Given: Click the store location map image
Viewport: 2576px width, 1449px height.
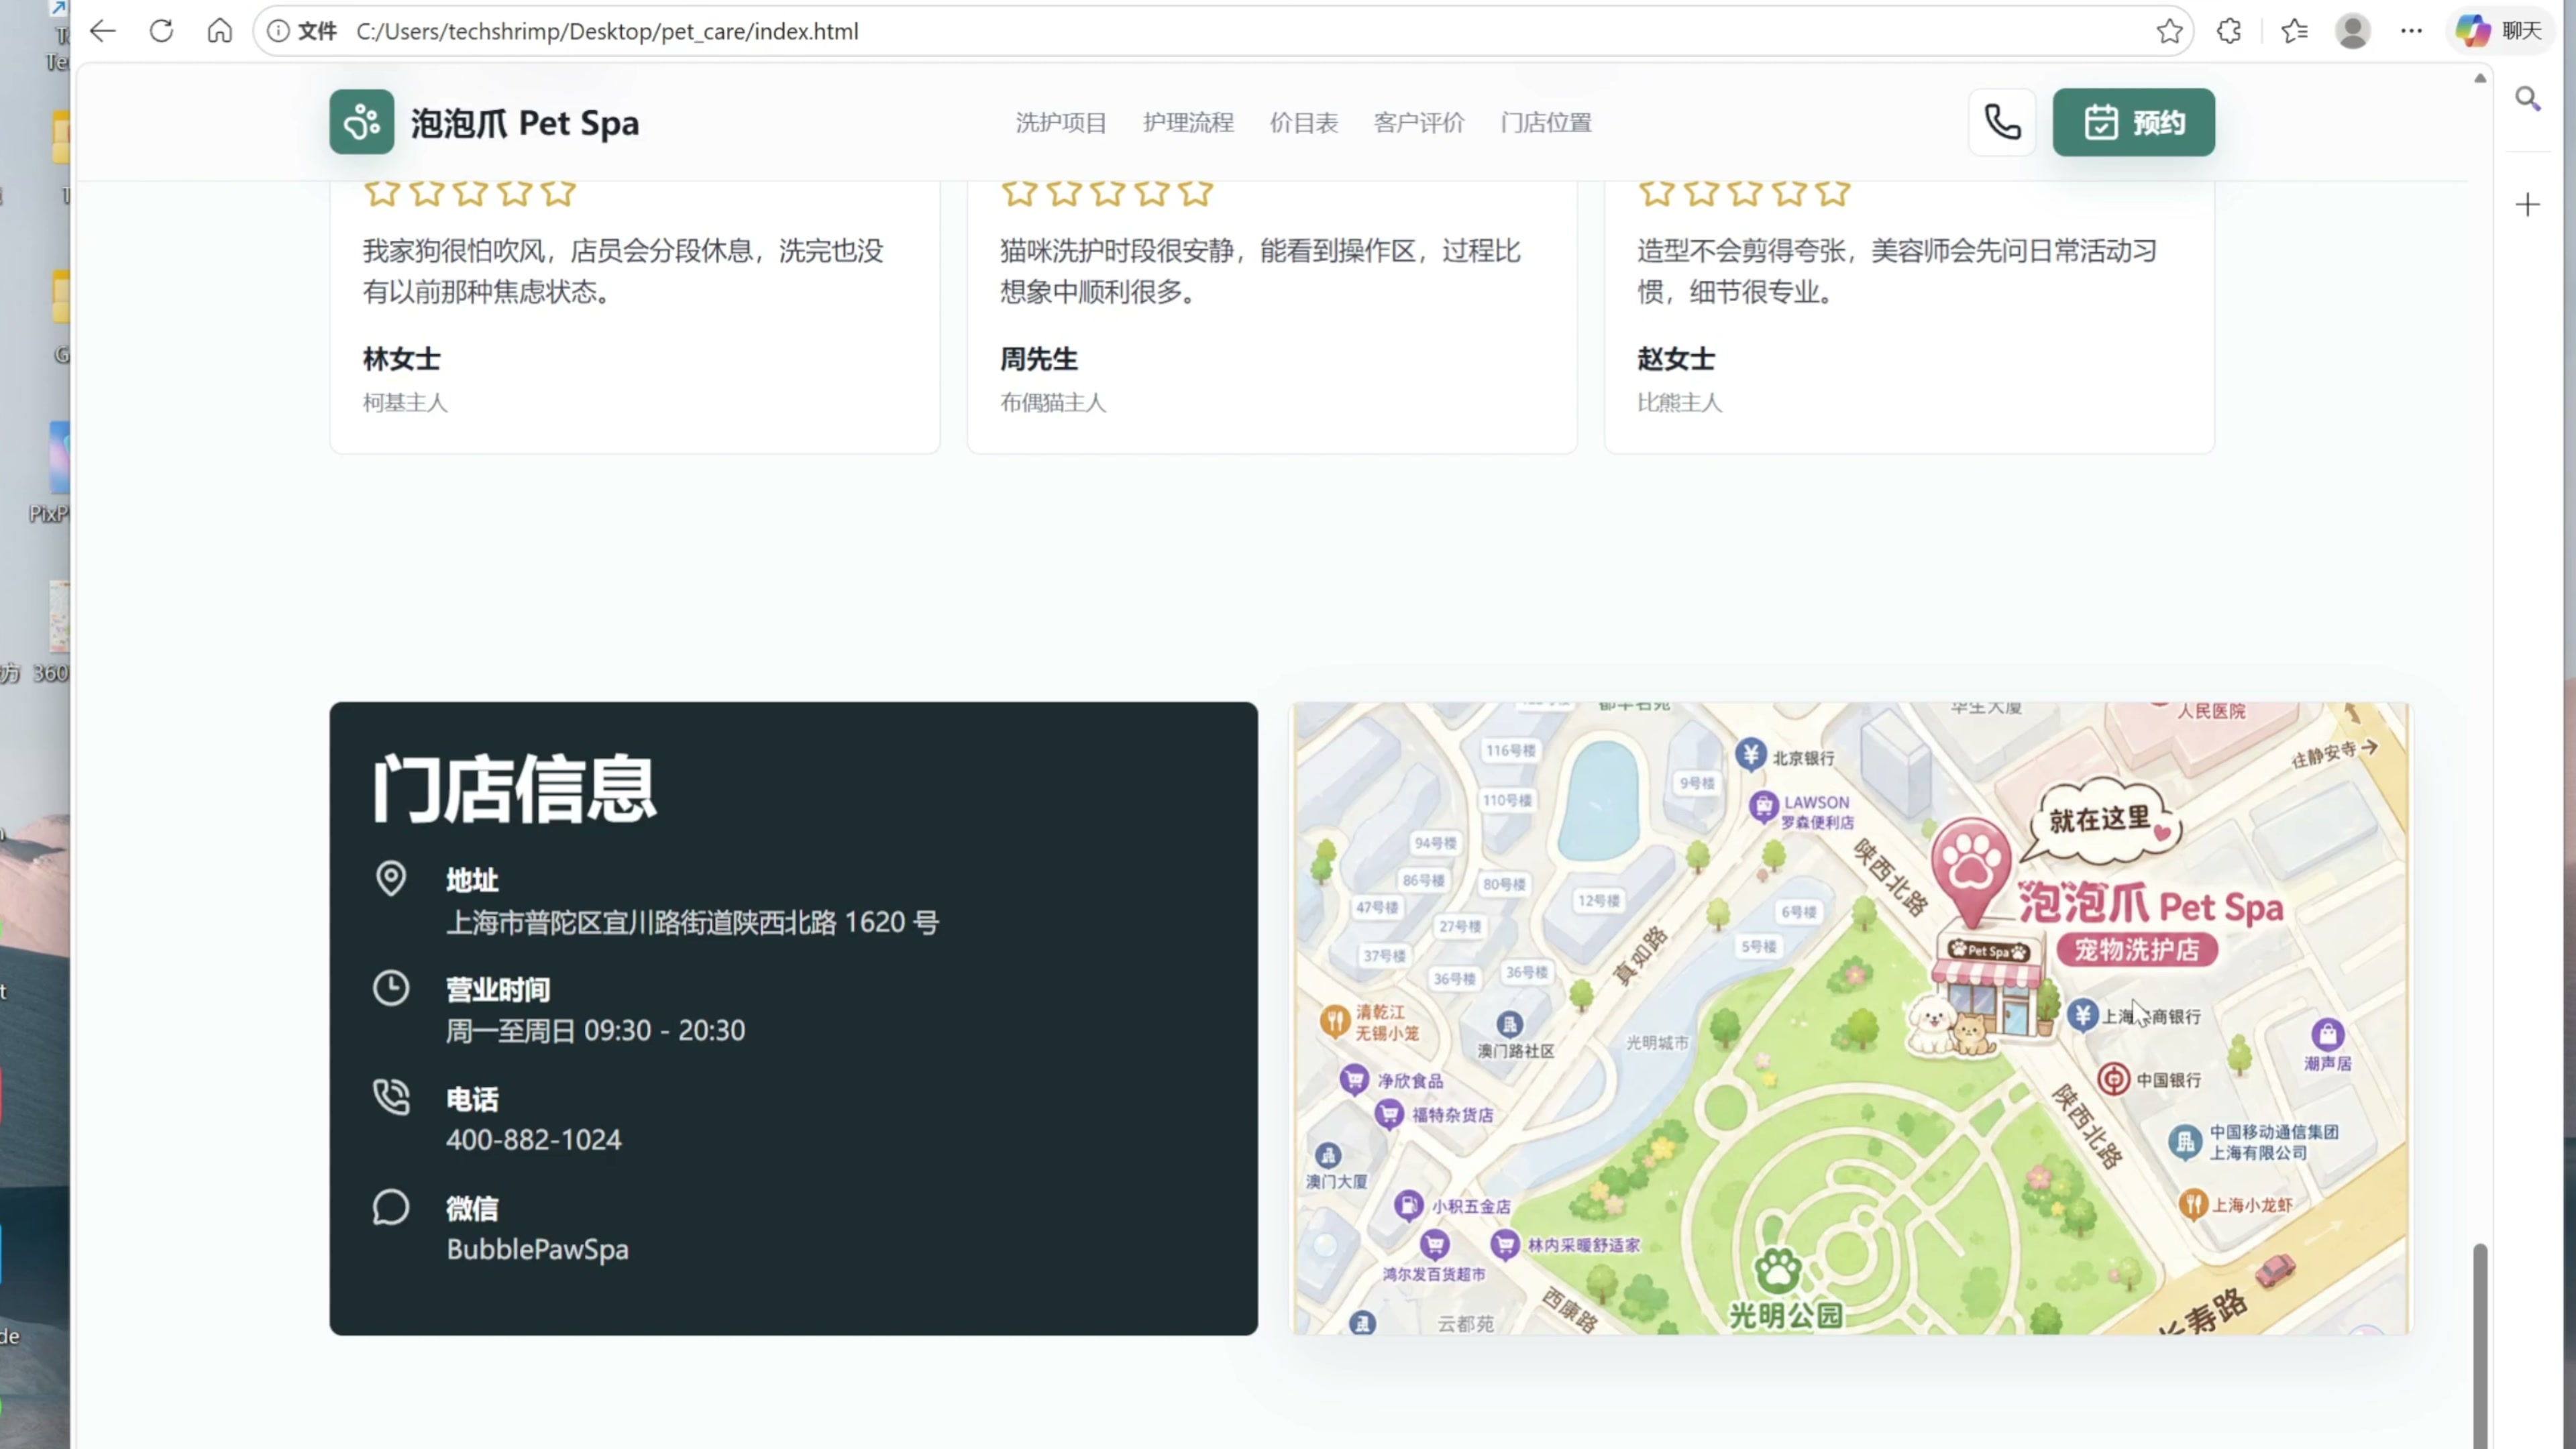Looking at the screenshot, I should (1850, 1018).
